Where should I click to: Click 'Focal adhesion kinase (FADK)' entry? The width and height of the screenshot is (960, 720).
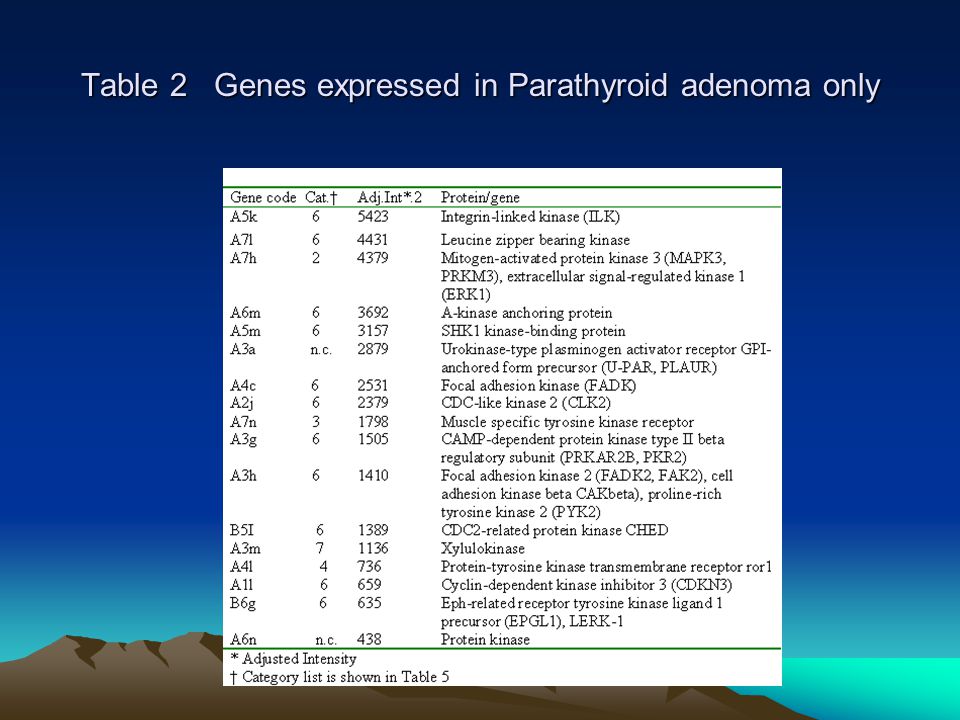pos(538,386)
